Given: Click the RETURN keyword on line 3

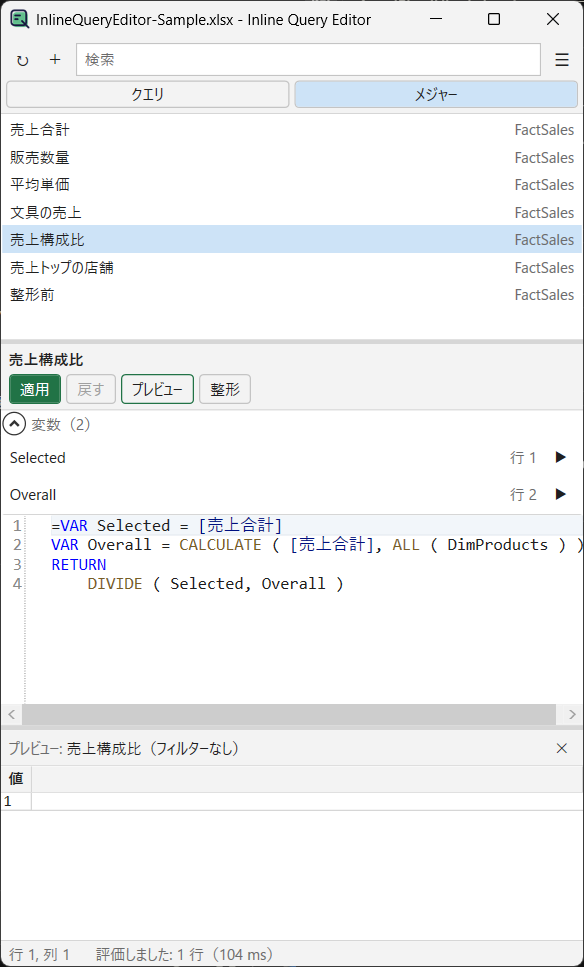Looking at the screenshot, I should (79, 564).
